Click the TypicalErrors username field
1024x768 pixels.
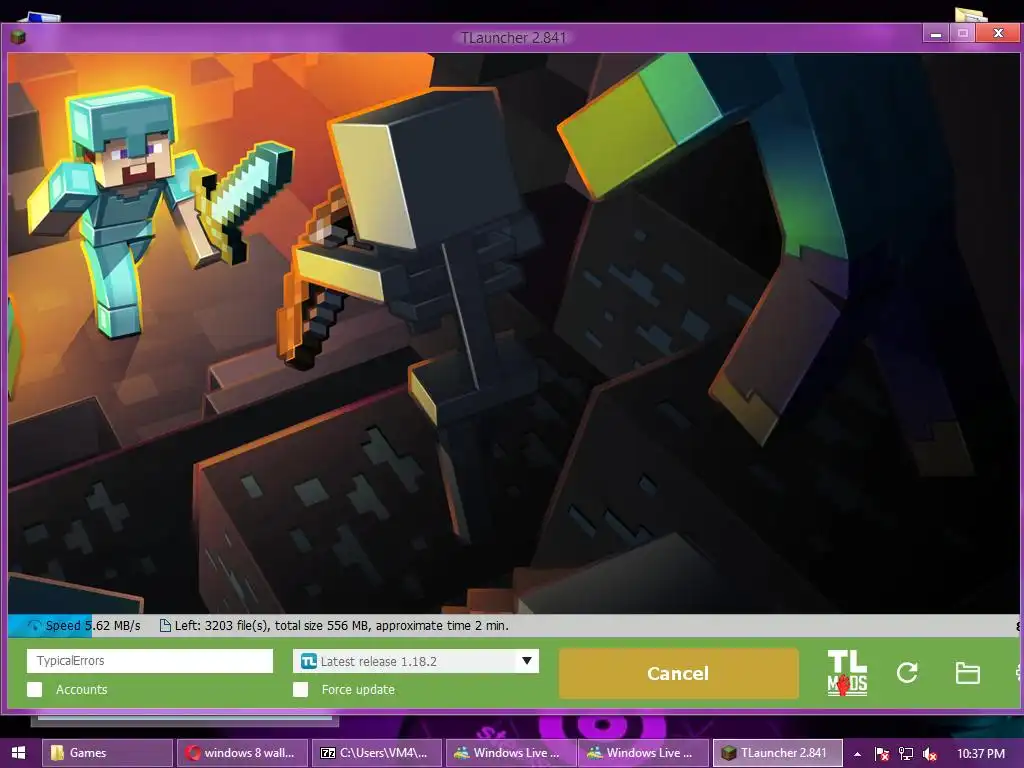click(x=150, y=661)
